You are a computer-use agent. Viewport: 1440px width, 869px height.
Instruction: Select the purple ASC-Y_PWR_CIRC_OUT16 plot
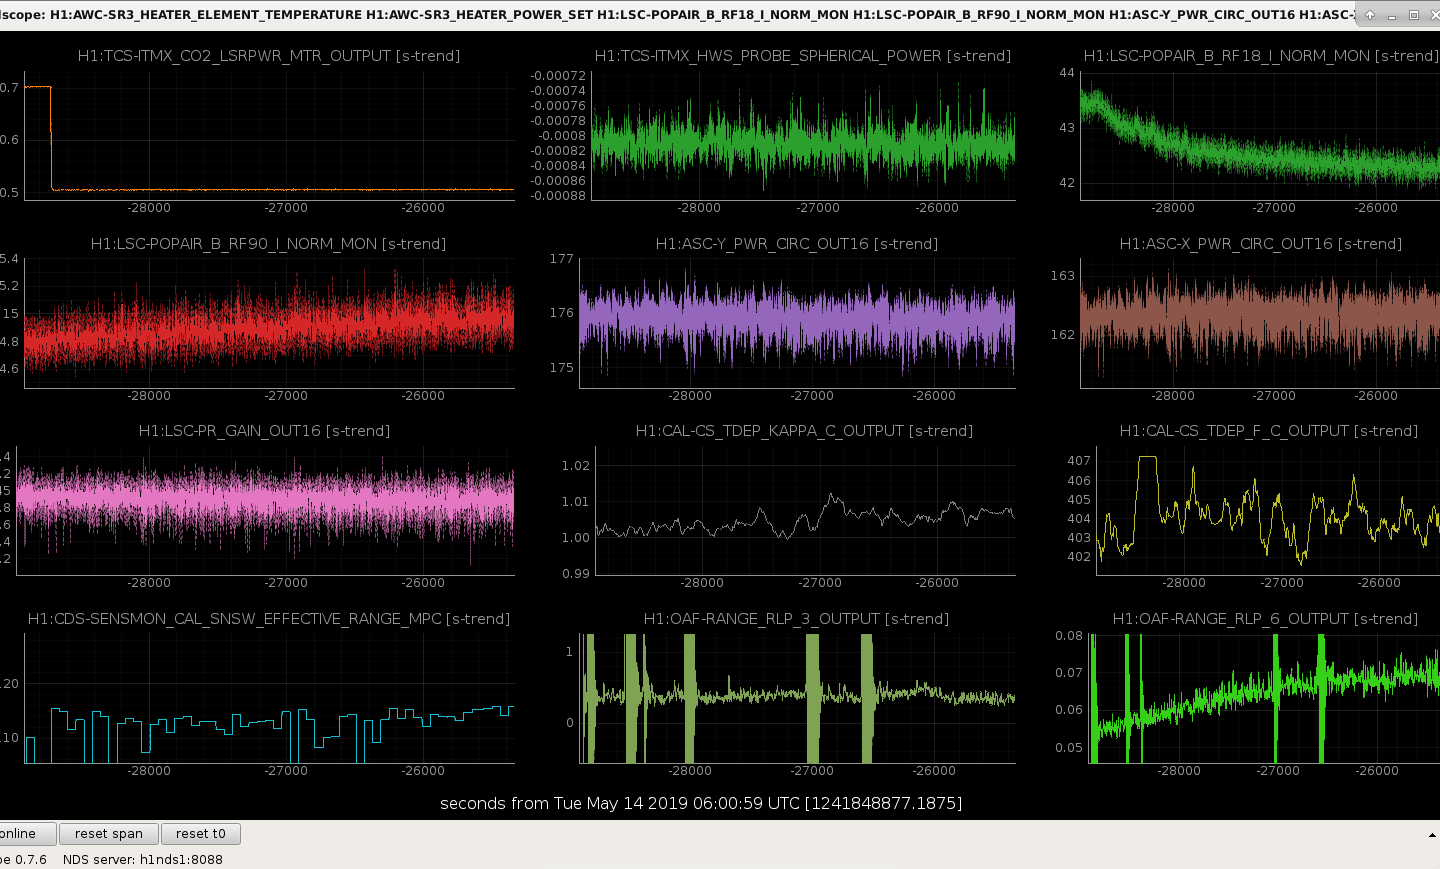(797, 323)
